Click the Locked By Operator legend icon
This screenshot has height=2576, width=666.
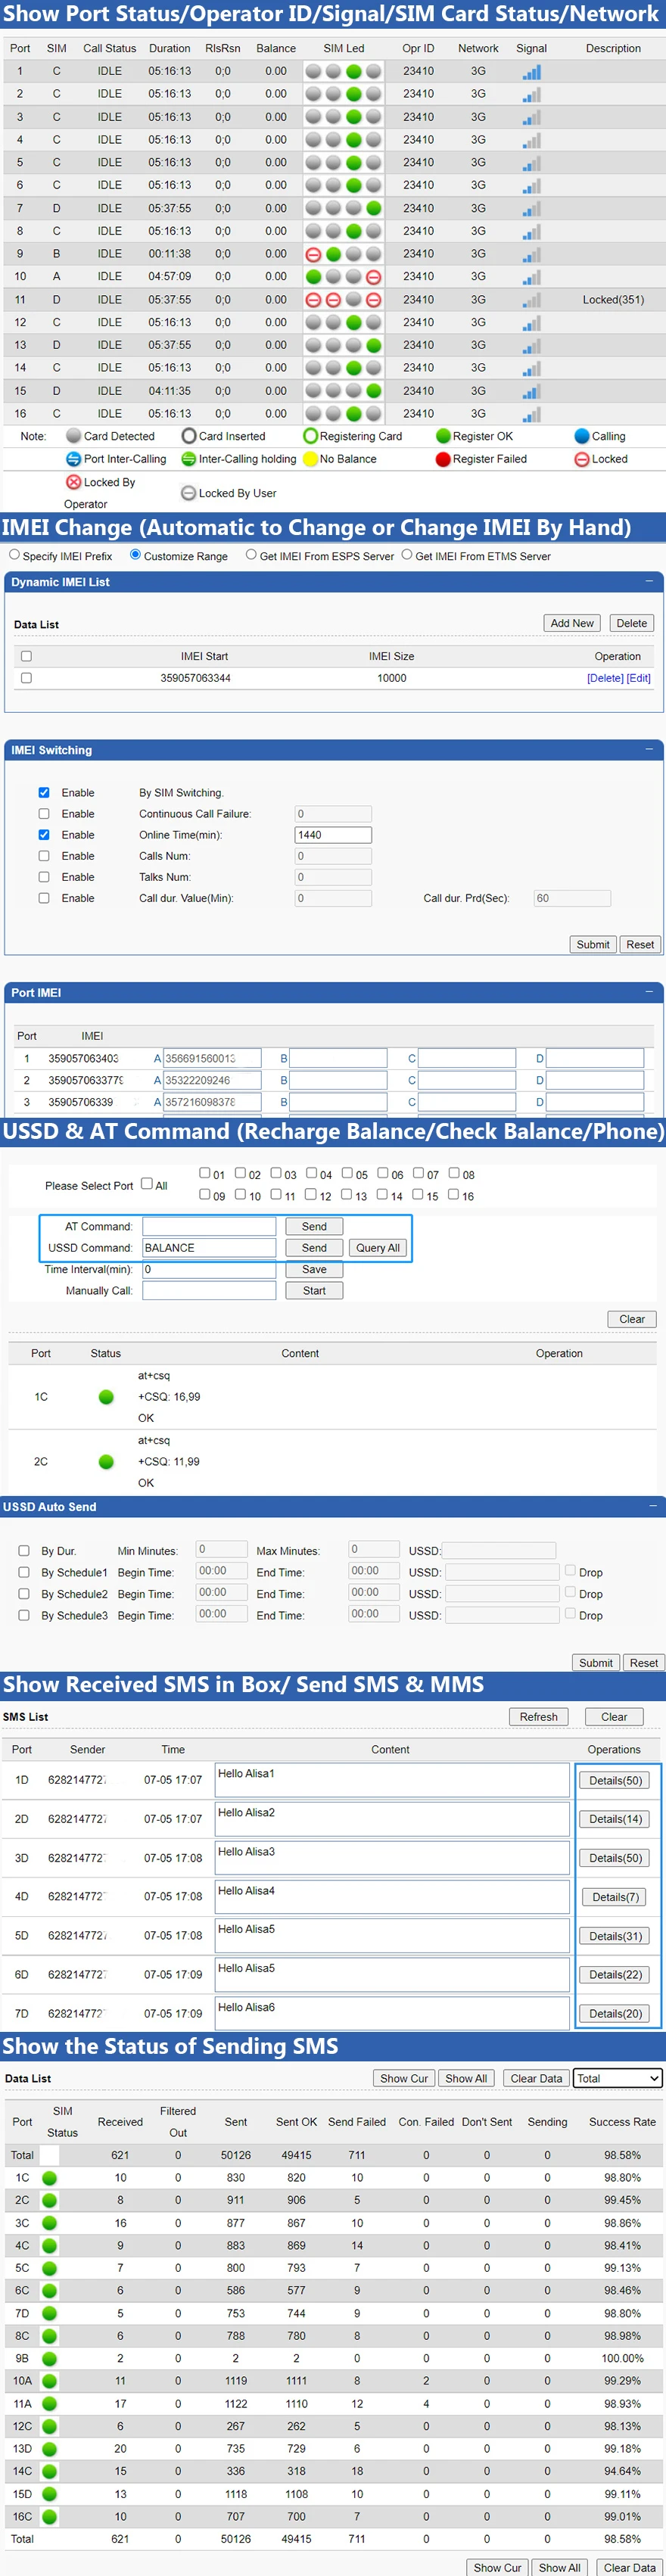(x=73, y=483)
